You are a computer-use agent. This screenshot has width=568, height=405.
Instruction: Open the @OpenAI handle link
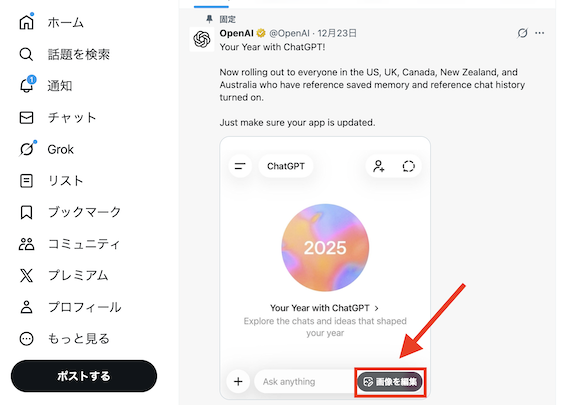point(289,33)
